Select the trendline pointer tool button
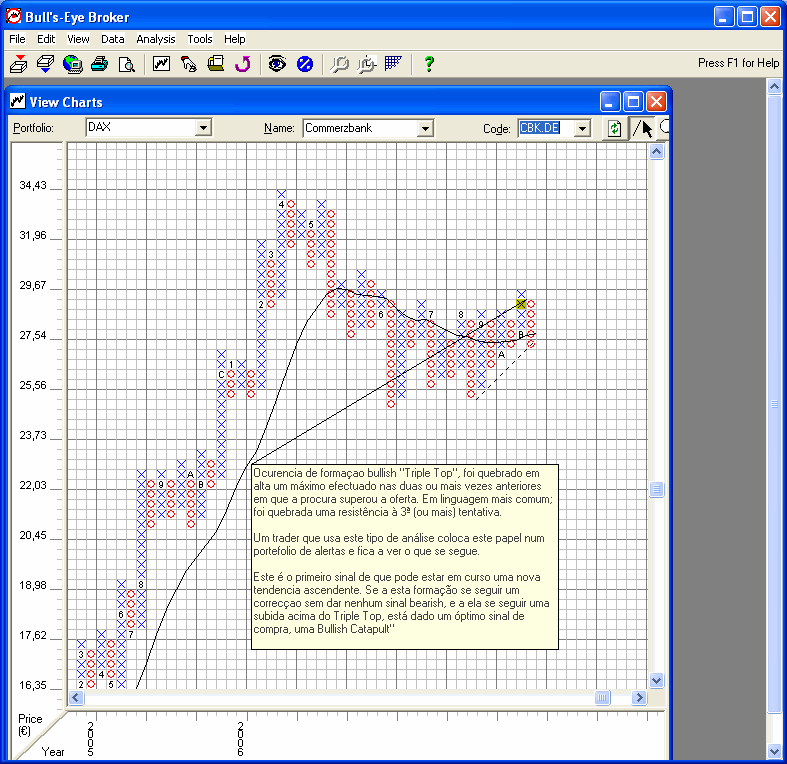Screen dimensions: 787x764 tap(642, 129)
